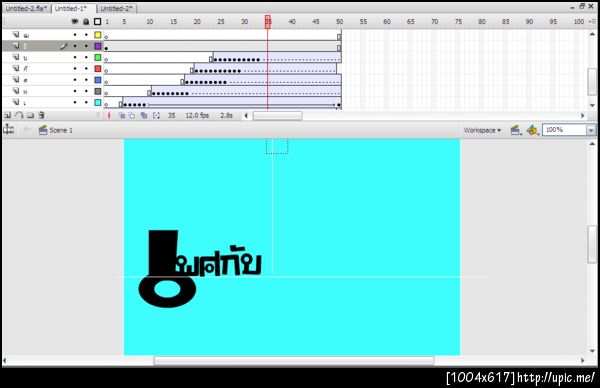Viewport: 600px width, 388px height.
Task: Click the Scene 1 label
Action: click(61, 130)
